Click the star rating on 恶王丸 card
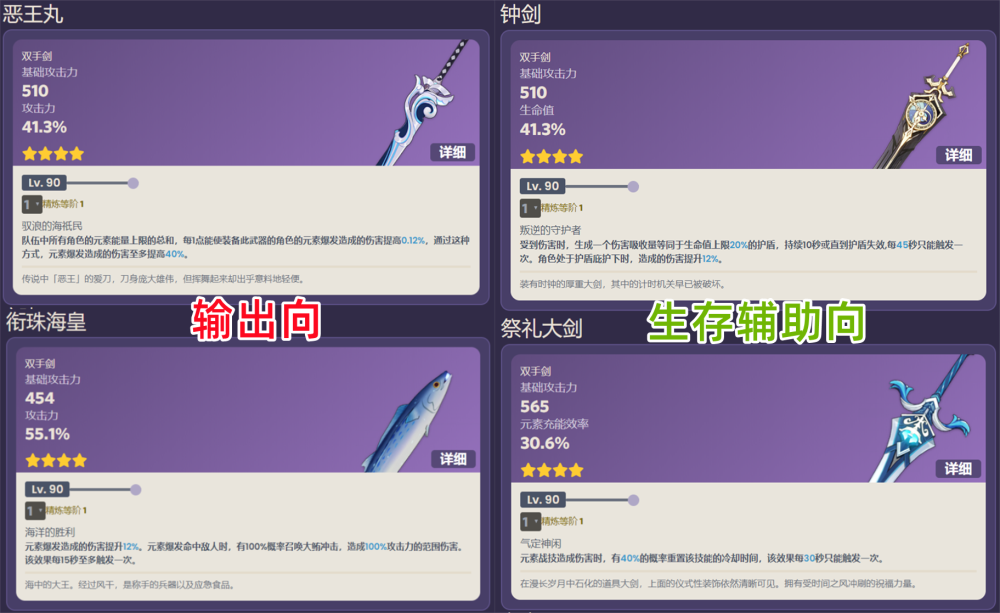This screenshot has height=613, width=1000. (53, 154)
